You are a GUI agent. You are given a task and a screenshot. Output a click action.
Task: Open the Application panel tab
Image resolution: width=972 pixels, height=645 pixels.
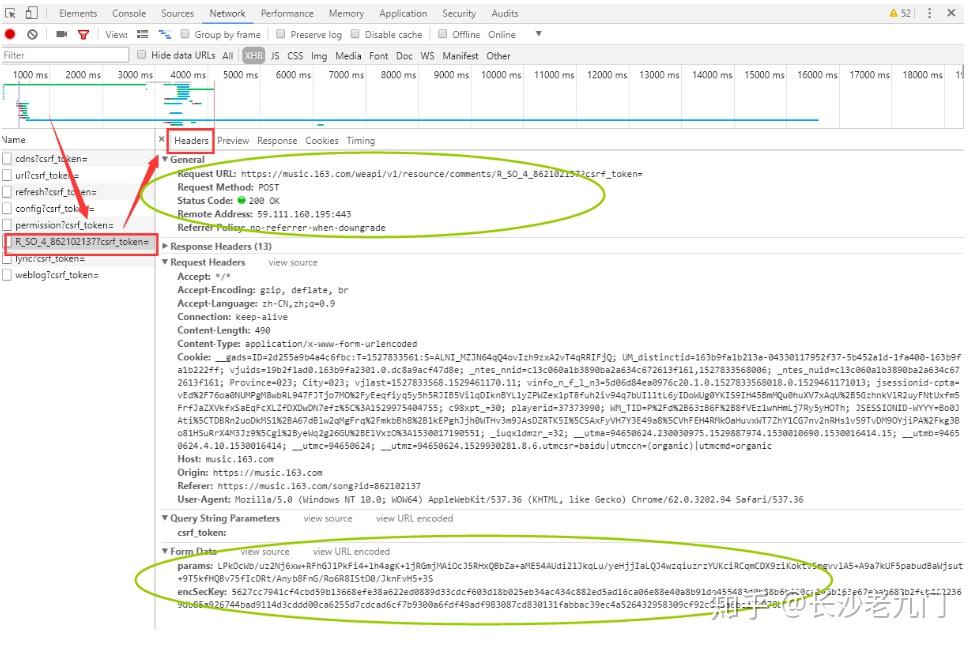pos(403,13)
